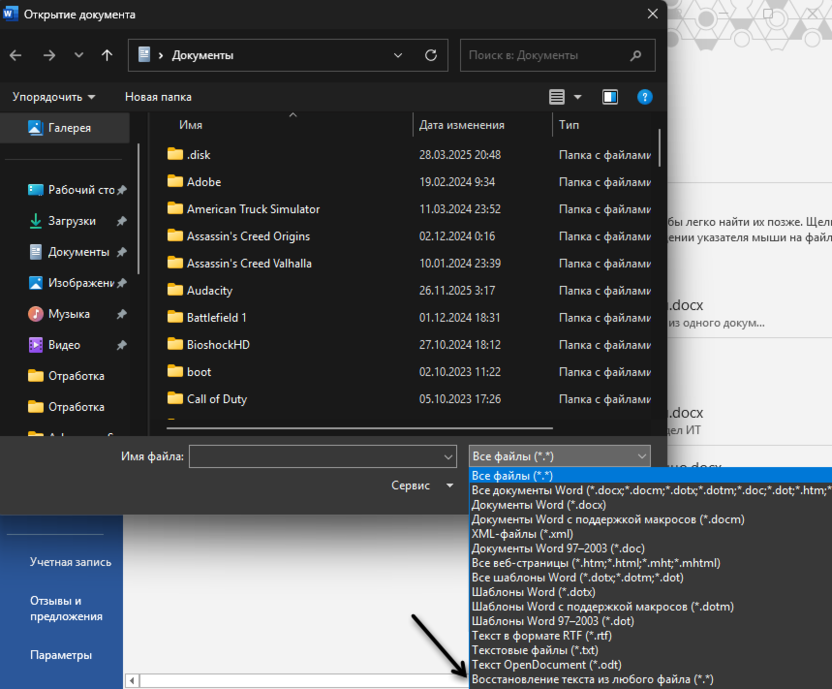The width and height of the screenshot is (832, 689).
Task: Open Документы in the sidebar
Action: pos(69,252)
